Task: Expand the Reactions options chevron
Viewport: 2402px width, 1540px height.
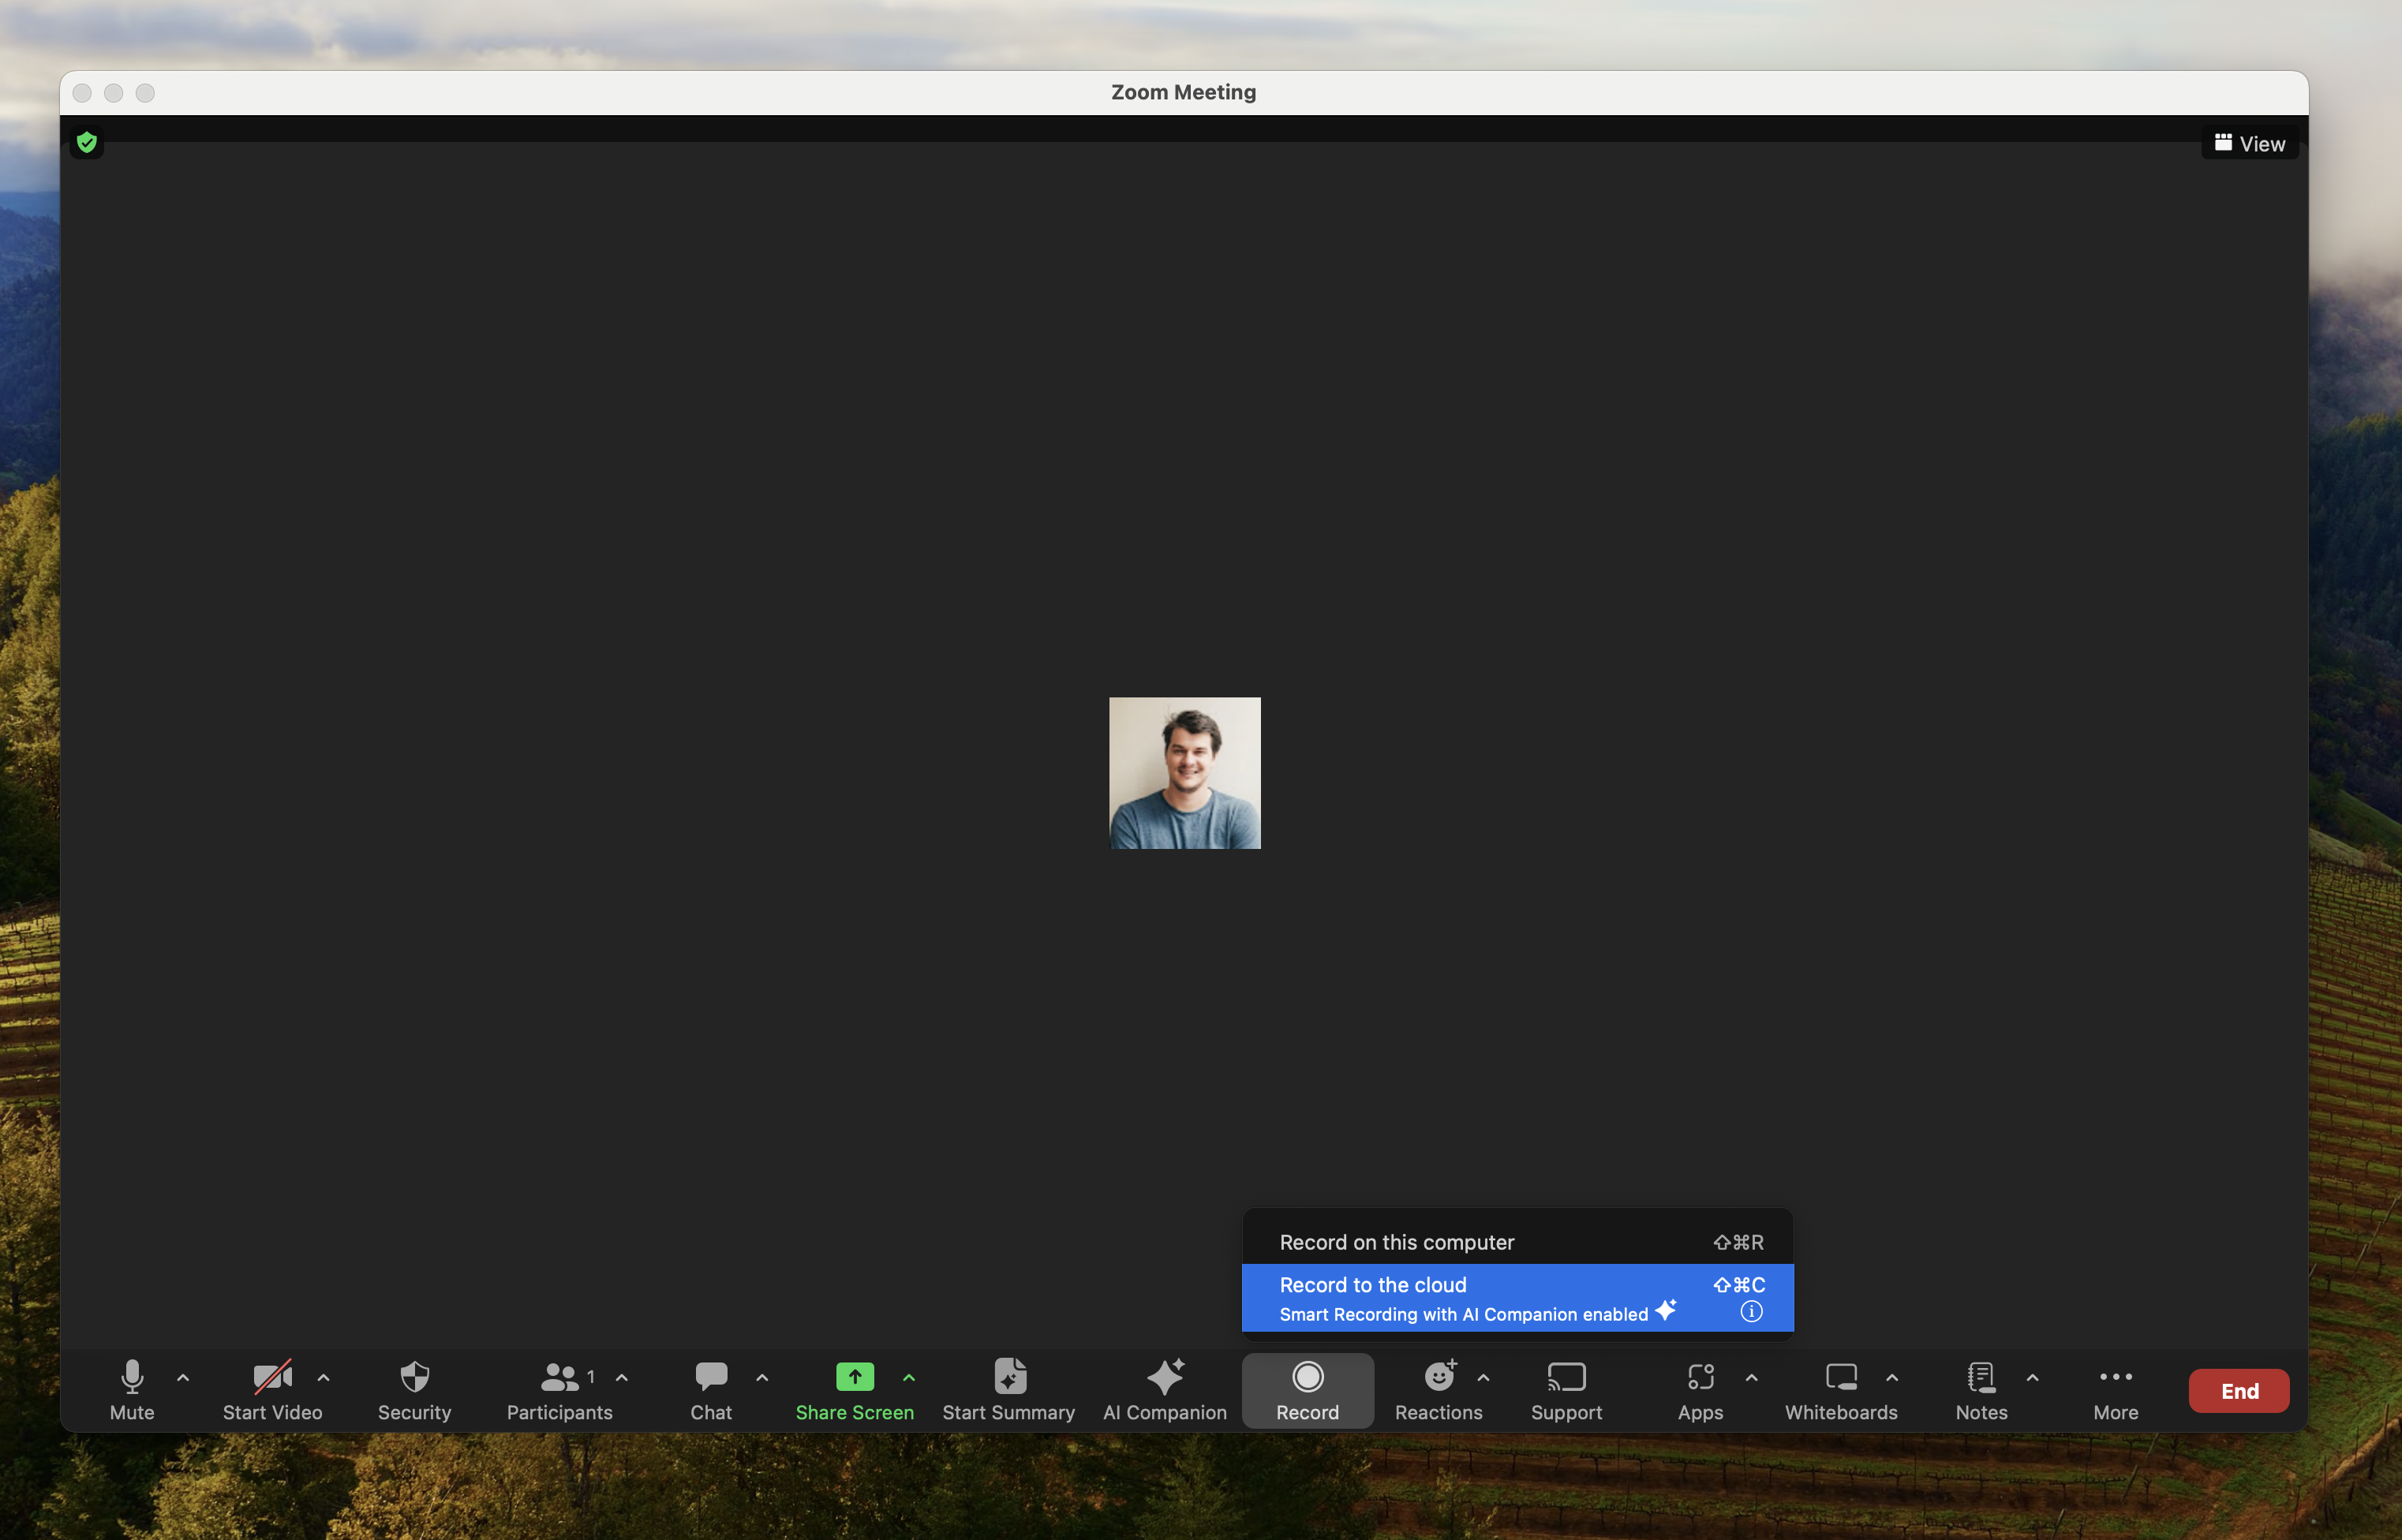Action: click(1483, 1378)
